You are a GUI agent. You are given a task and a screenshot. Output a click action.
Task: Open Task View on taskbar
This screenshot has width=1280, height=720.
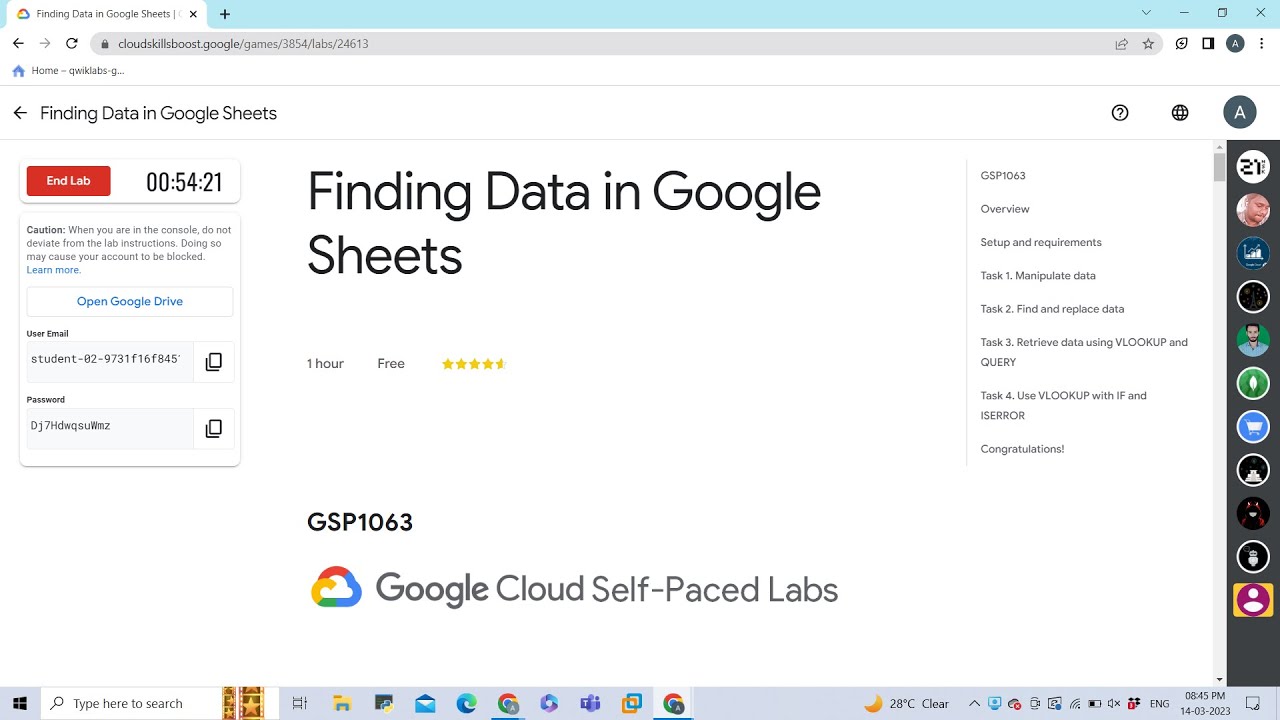coord(299,703)
